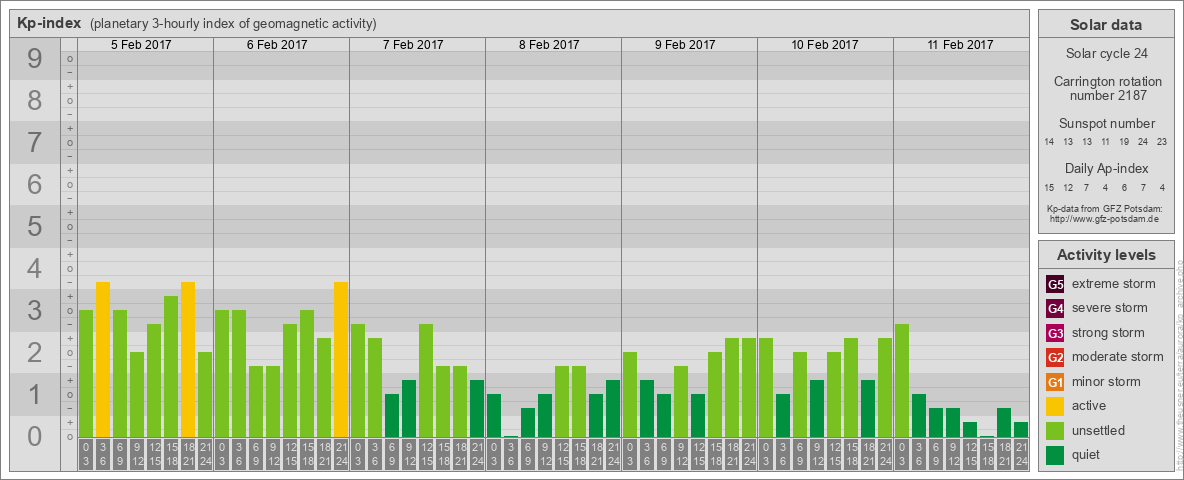Click the 'severe storm' legend label
Screen dimensions: 1184x480
coord(1110,308)
